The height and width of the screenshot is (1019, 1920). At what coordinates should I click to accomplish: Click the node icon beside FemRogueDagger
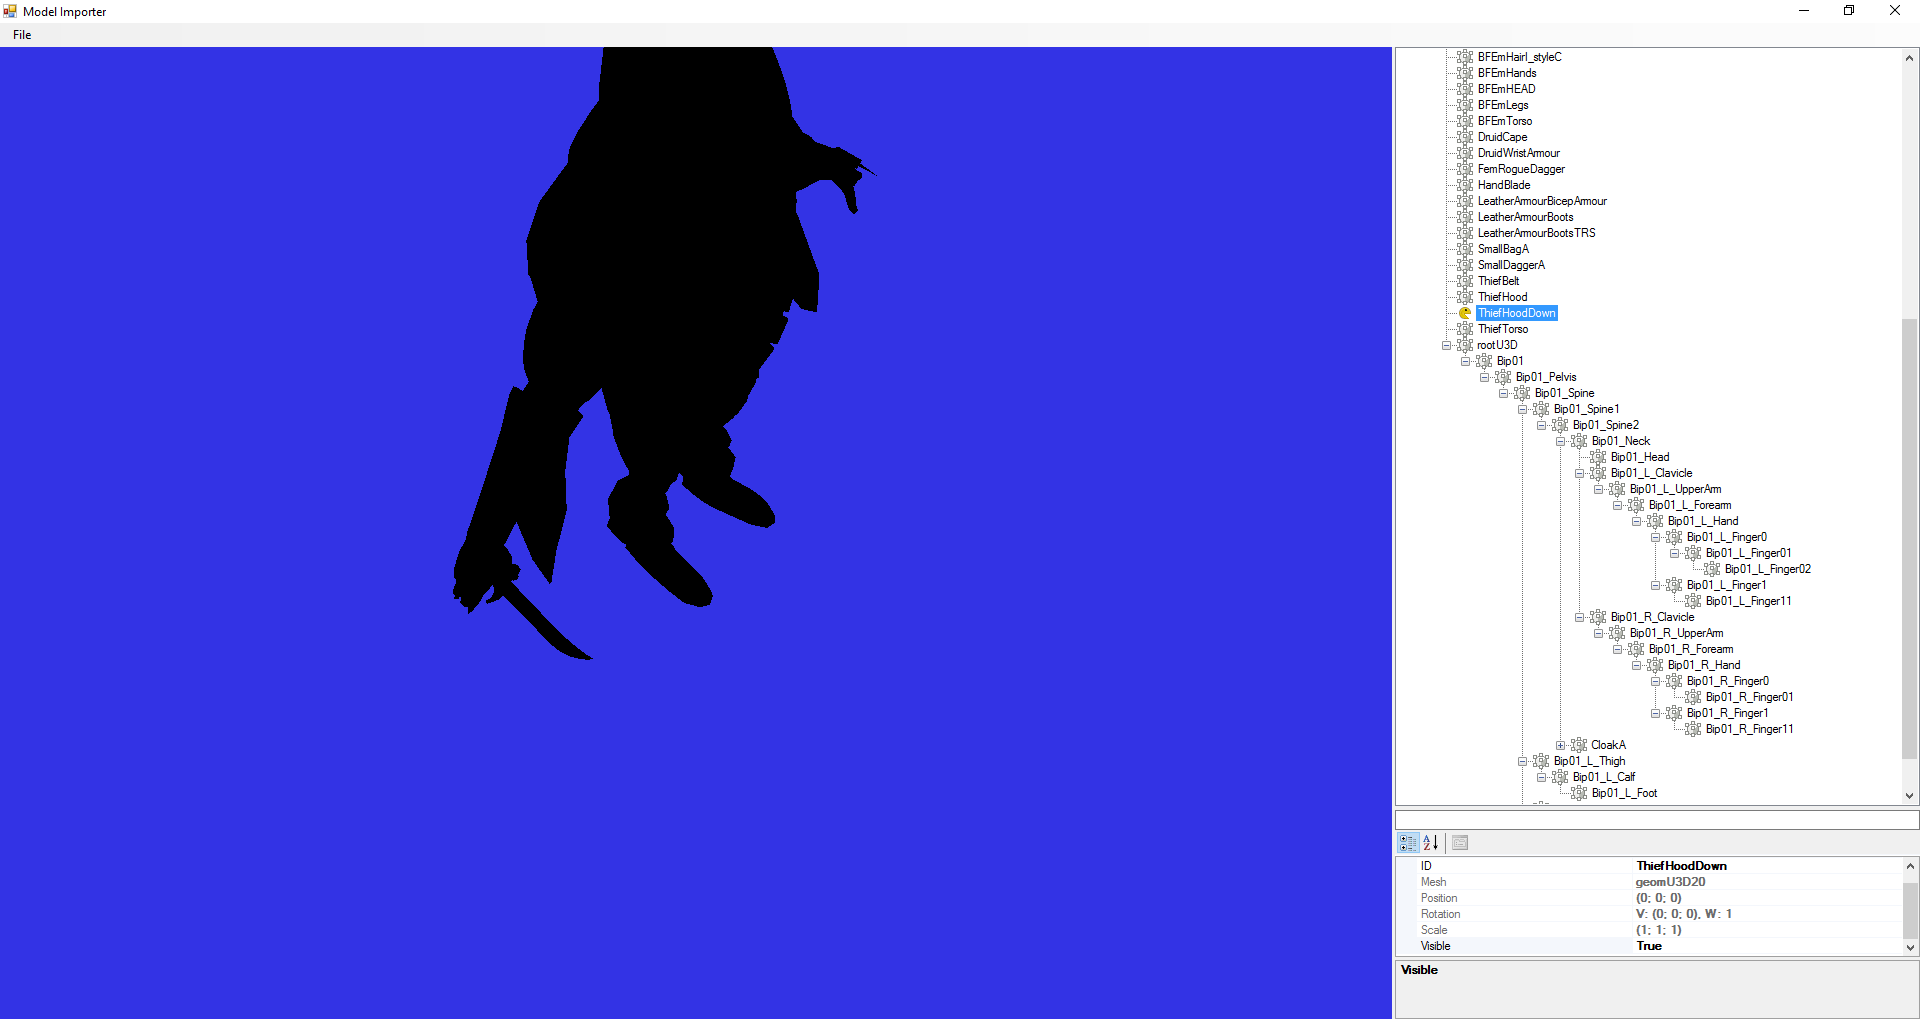[1465, 169]
